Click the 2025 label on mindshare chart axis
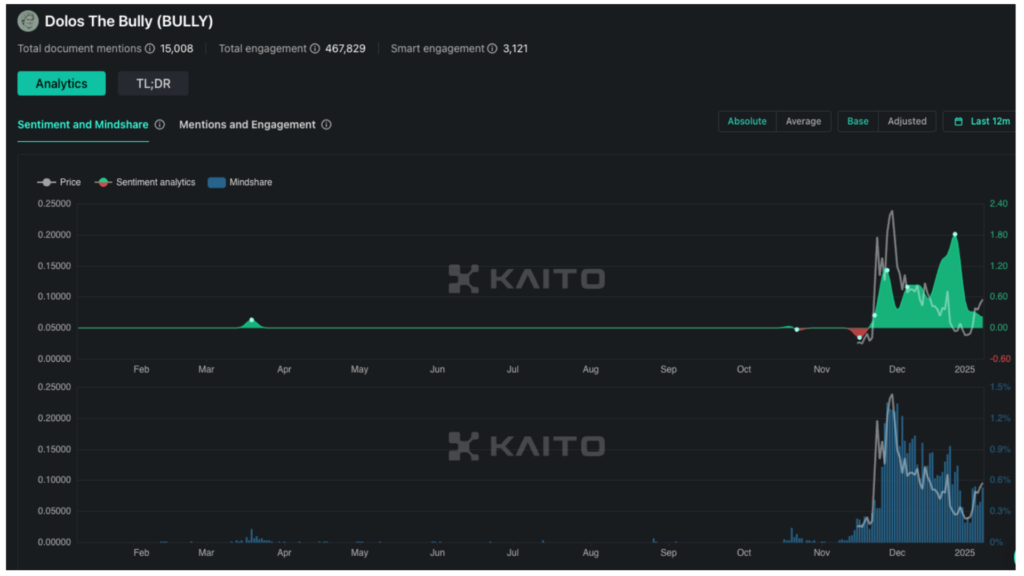 click(x=965, y=552)
